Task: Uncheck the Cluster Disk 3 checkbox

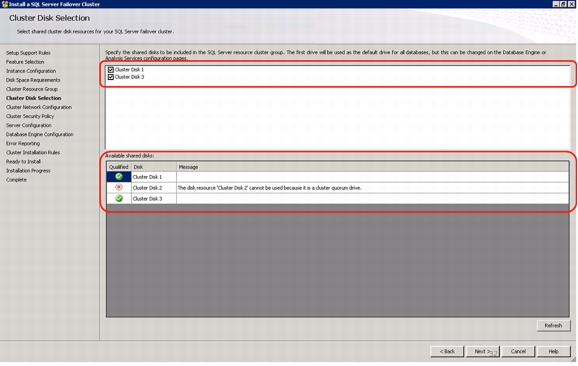Action: coord(111,77)
